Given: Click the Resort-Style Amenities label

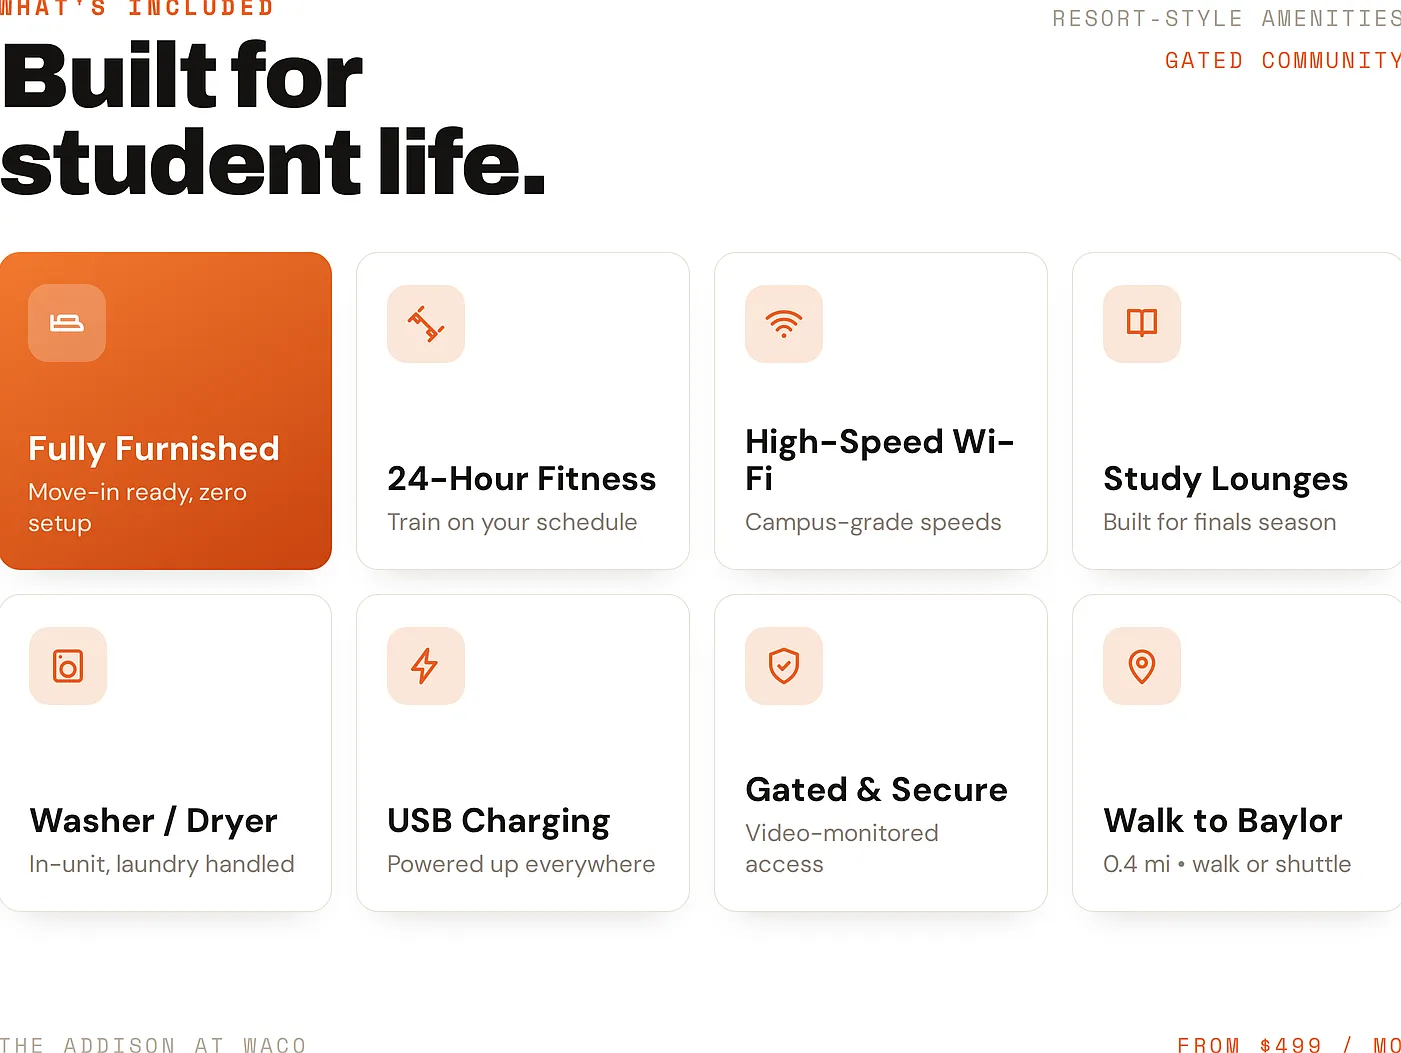Looking at the screenshot, I should pyautogui.click(x=1227, y=19).
